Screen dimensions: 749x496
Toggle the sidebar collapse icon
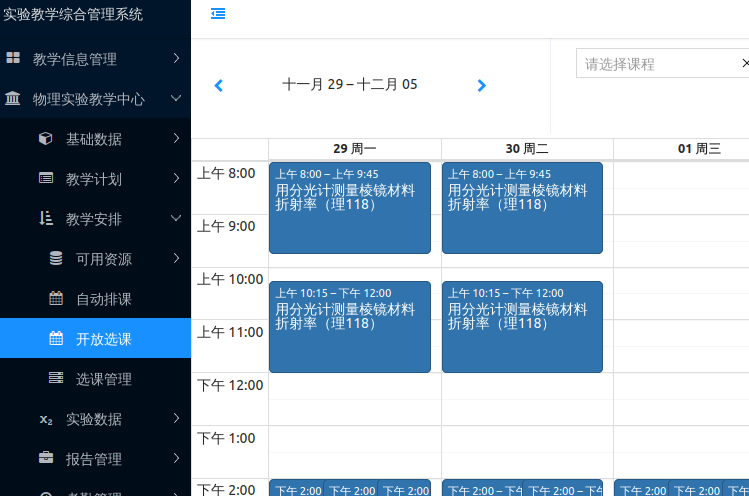pos(218,13)
